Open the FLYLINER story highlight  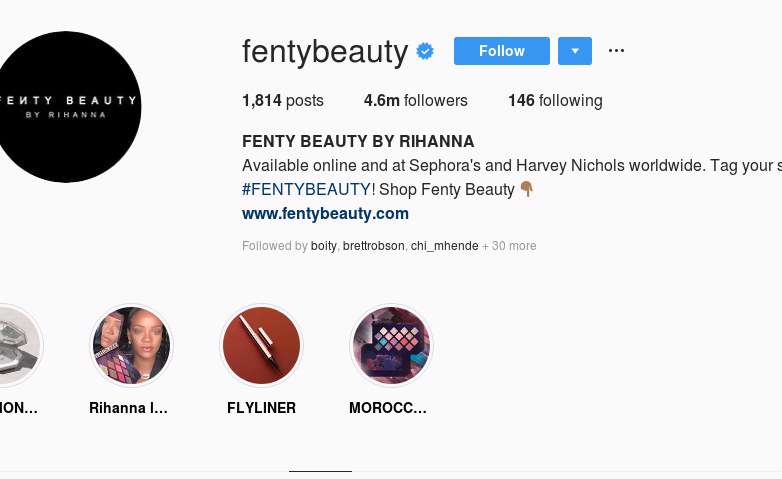[261, 346]
